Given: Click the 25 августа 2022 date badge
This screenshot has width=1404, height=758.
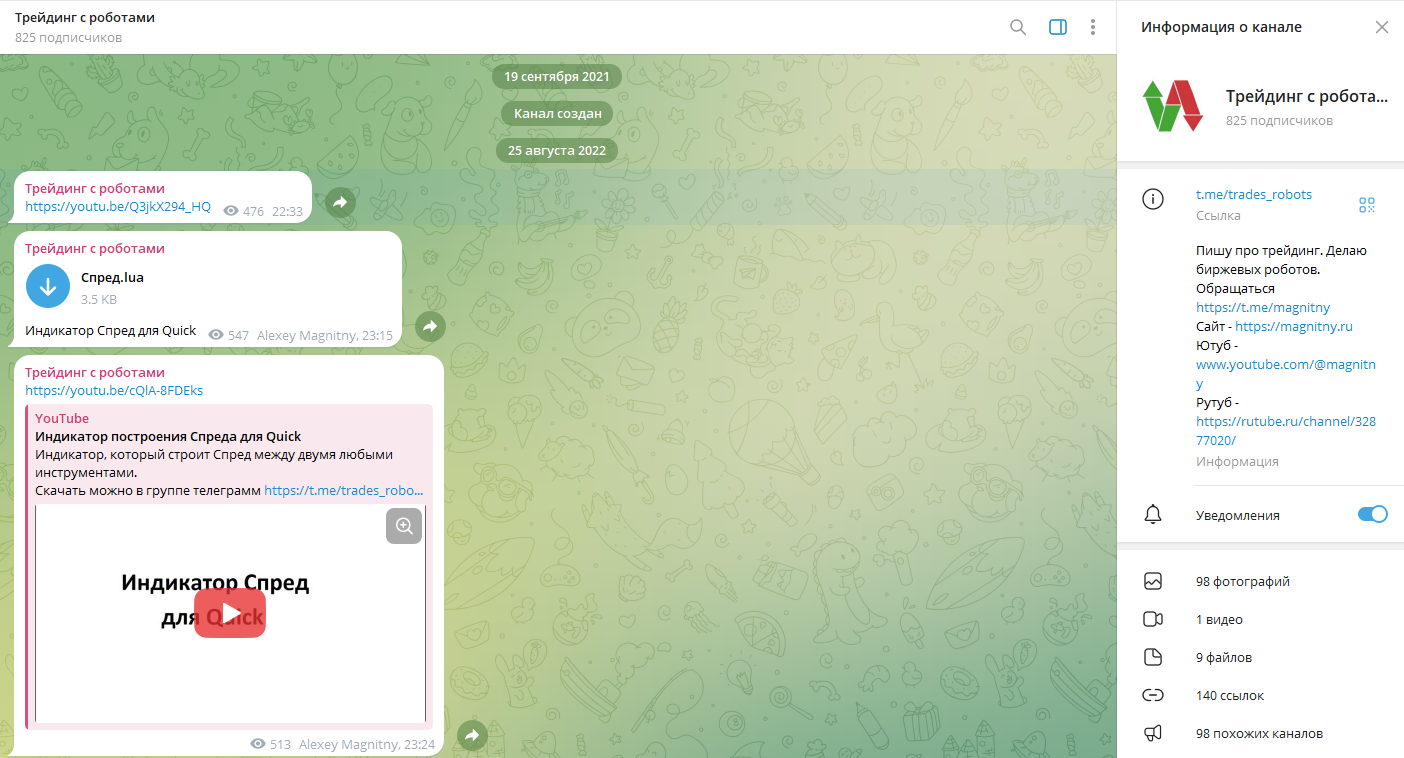Looking at the screenshot, I should point(557,151).
